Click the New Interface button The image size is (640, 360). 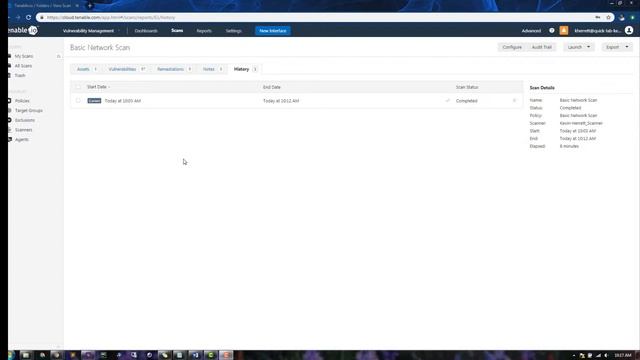coord(273,31)
